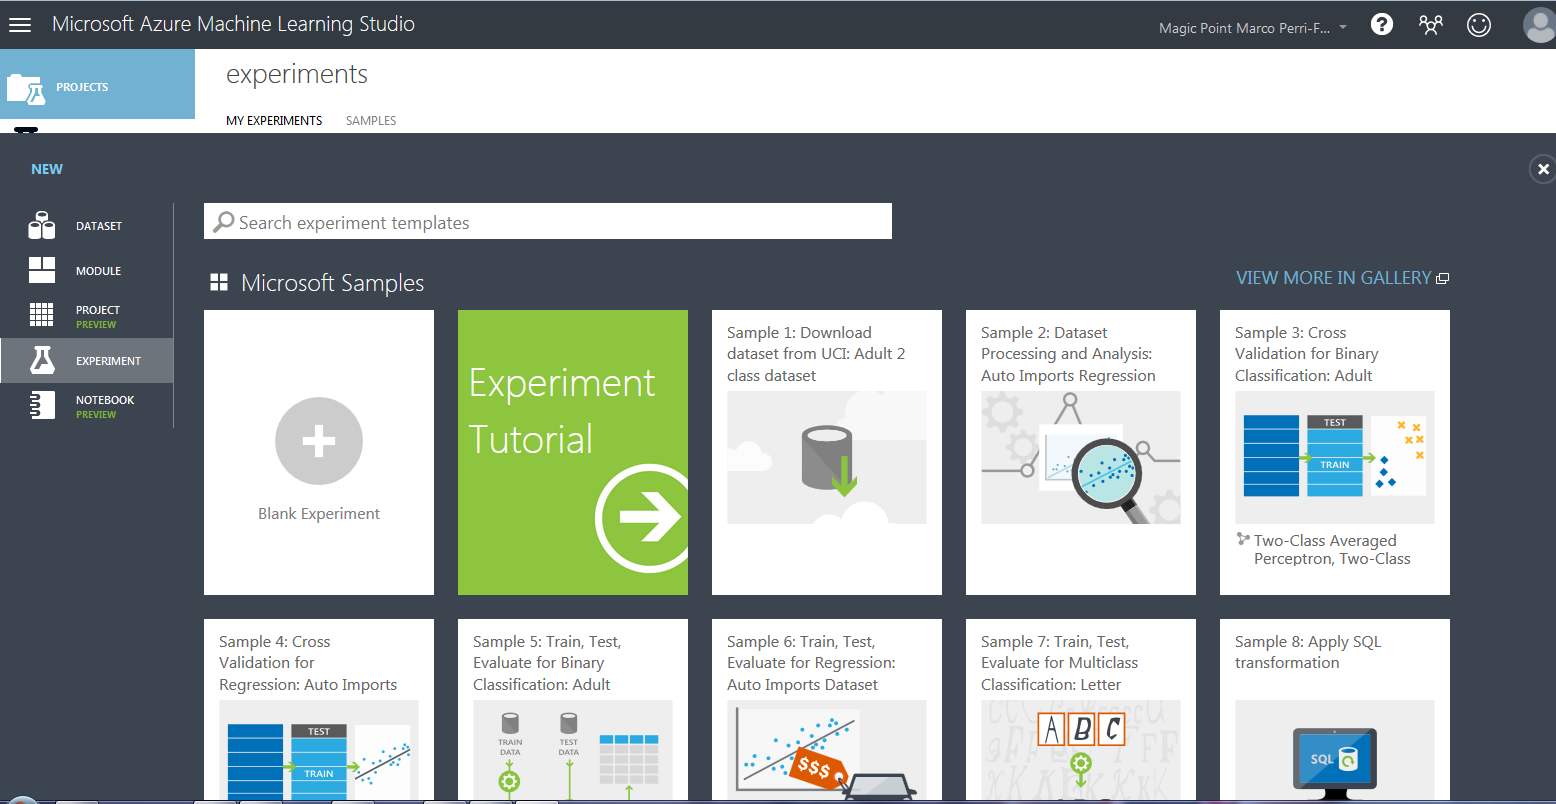The width and height of the screenshot is (1556, 804).
Task: Click the Project grid icon
Action: pyautogui.click(x=42, y=315)
